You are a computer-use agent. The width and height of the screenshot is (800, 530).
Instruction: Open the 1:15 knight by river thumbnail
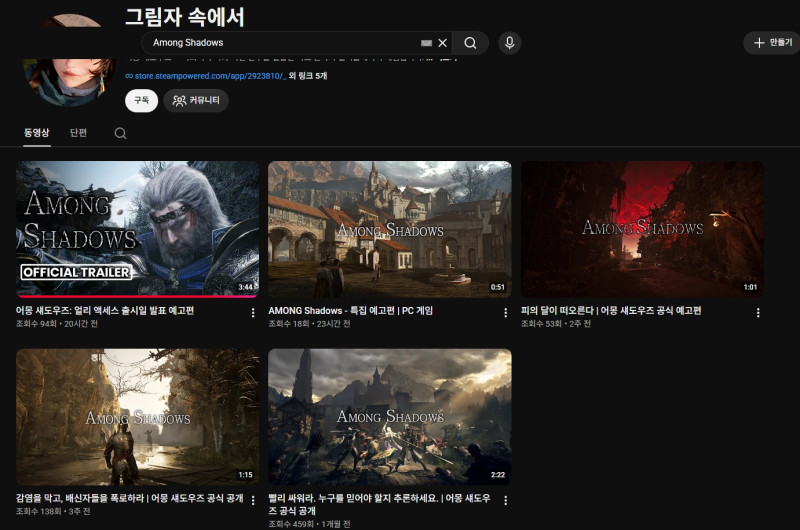pyautogui.click(x=137, y=417)
